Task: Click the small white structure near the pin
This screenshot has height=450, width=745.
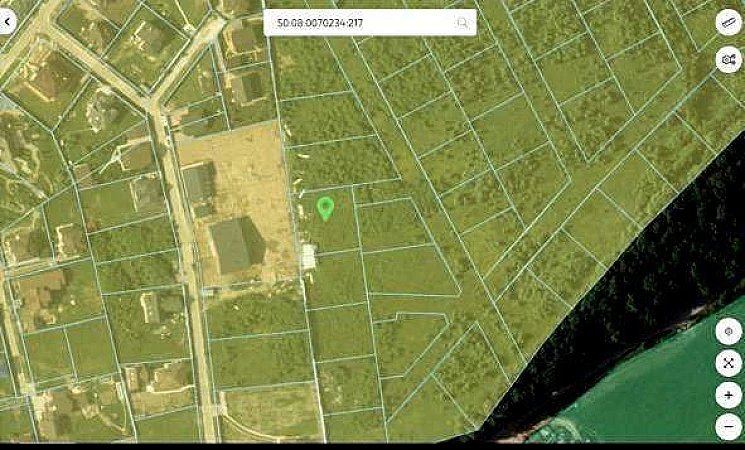Action: coord(309,258)
